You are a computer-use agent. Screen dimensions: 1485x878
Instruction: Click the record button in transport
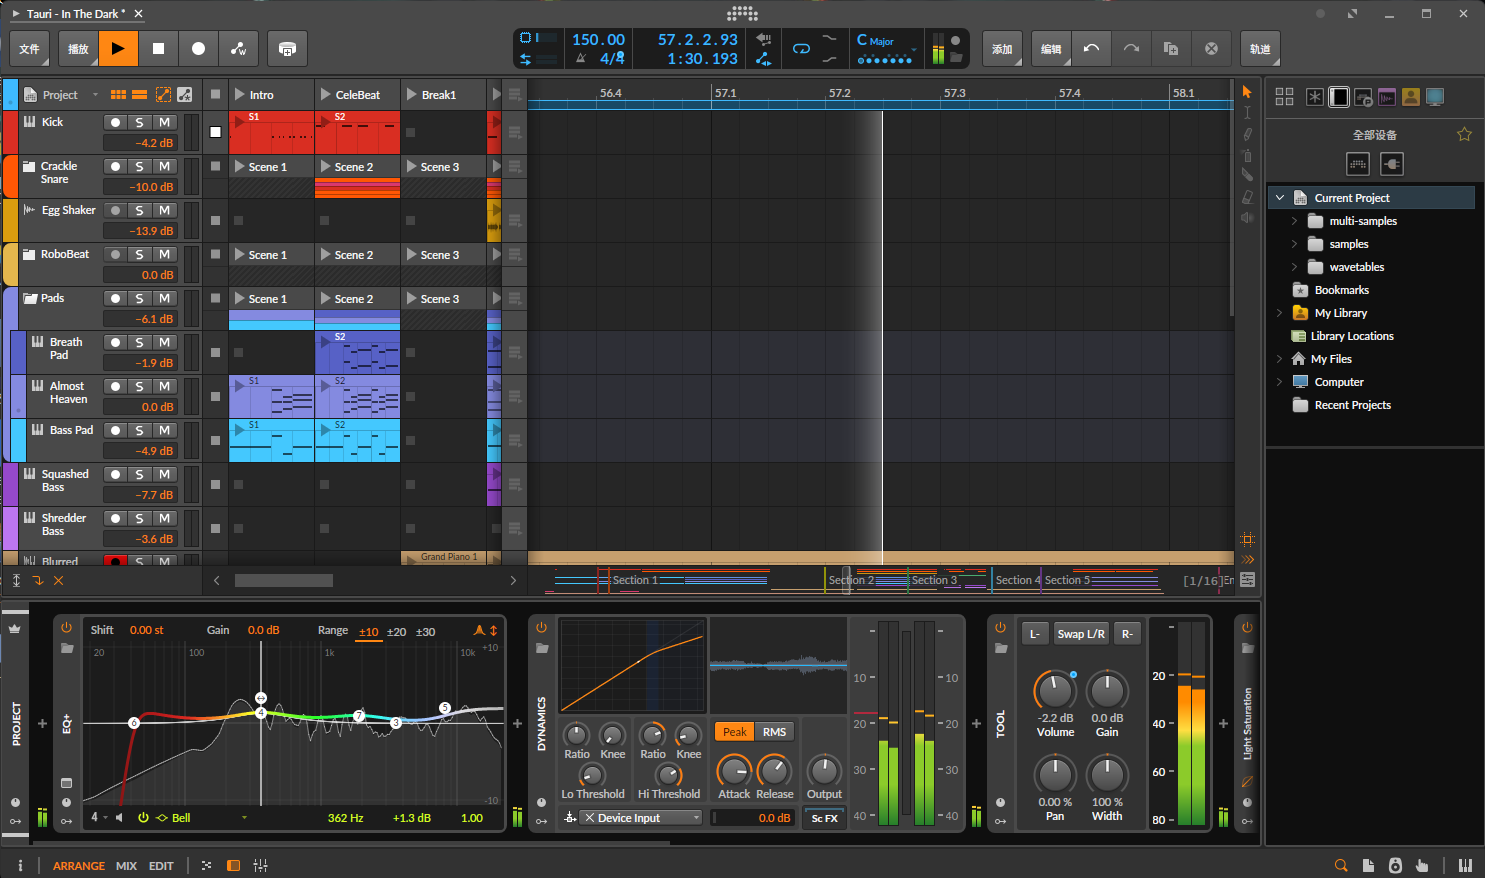[198, 48]
